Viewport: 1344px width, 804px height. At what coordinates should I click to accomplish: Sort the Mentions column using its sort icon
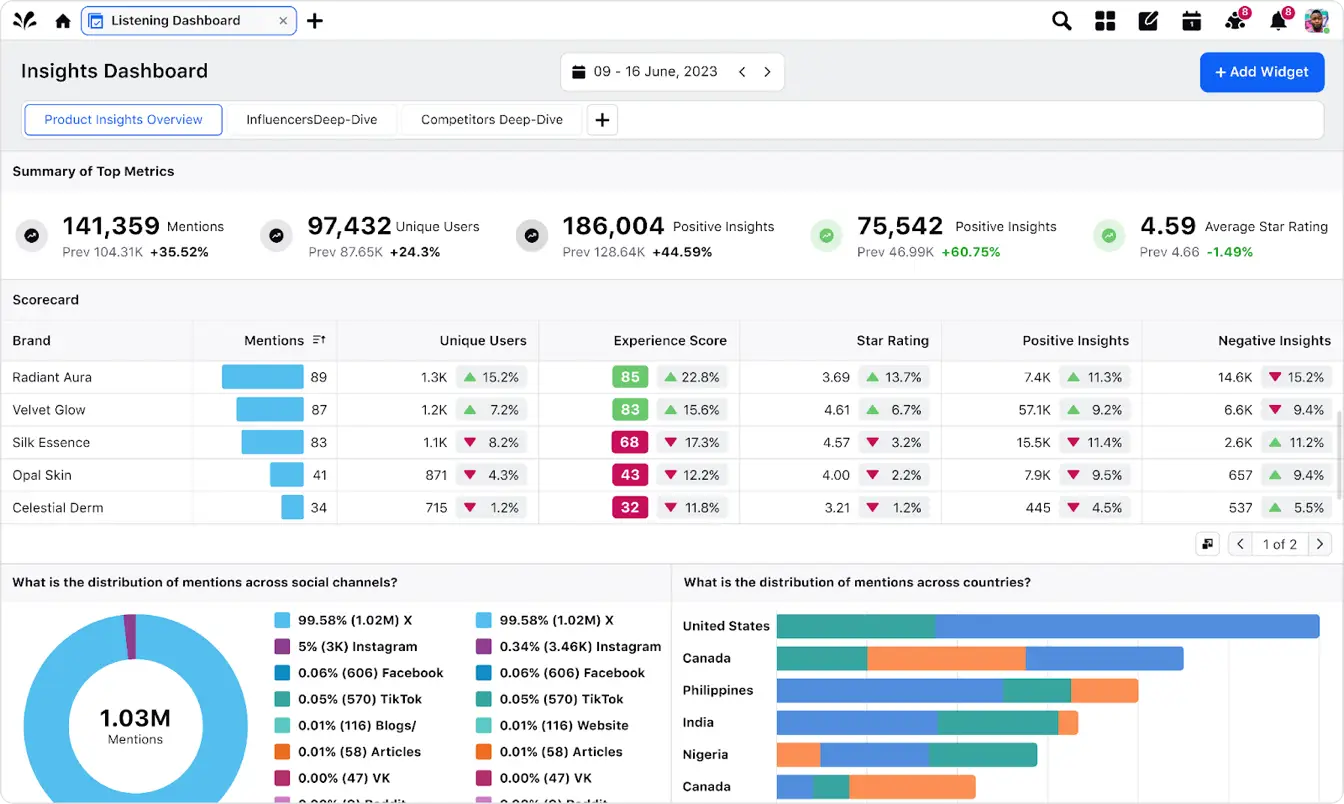[318, 340]
